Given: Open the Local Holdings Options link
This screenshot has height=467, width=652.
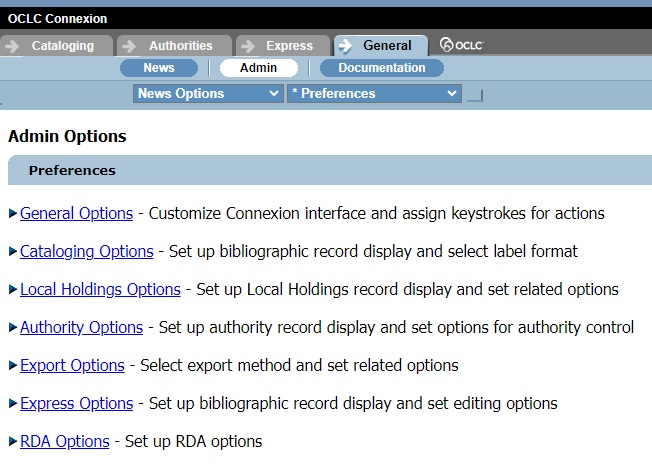Looking at the screenshot, I should pos(100,289).
